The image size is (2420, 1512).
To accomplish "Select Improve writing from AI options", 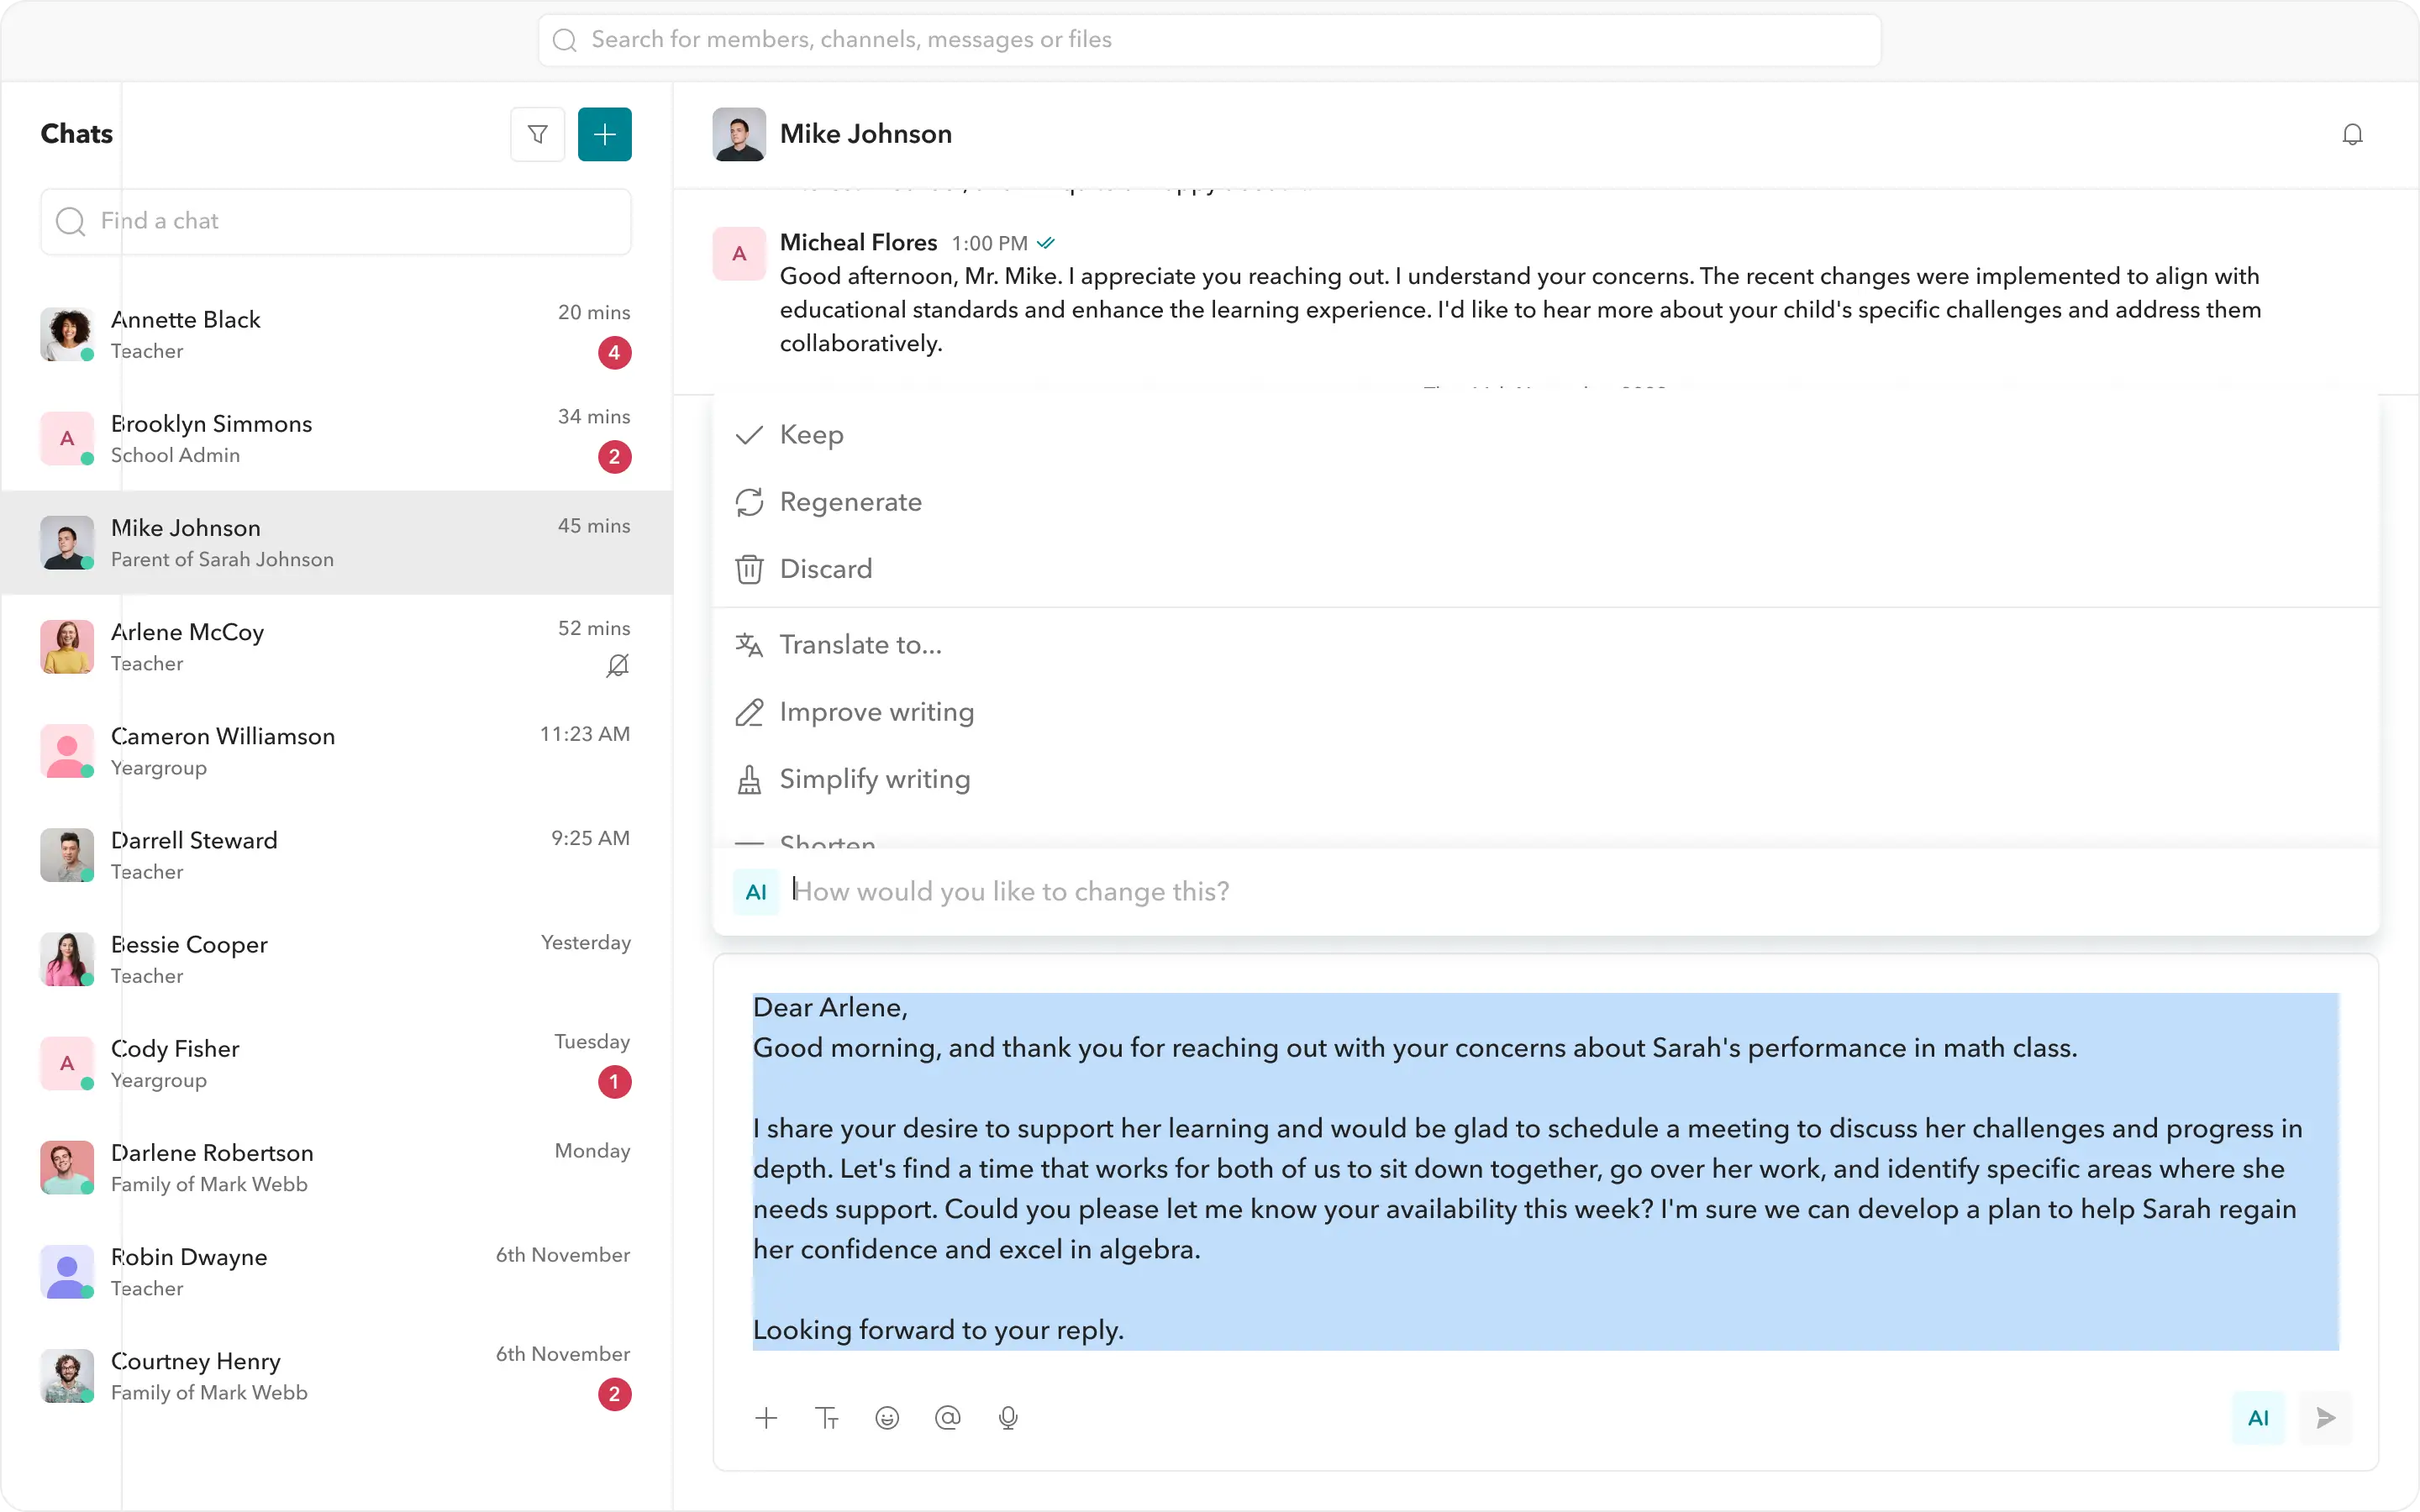I will 876,712.
